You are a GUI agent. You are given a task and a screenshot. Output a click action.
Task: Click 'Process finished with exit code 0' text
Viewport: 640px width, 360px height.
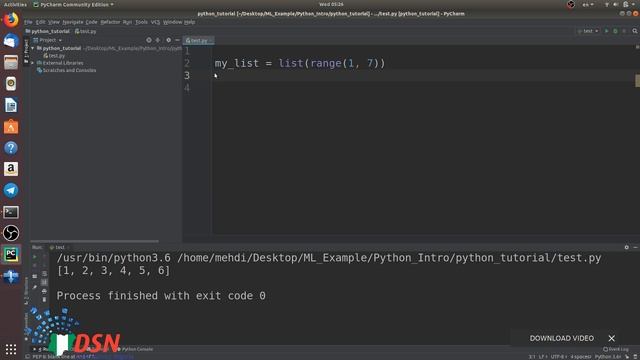(x=161, y=296)
